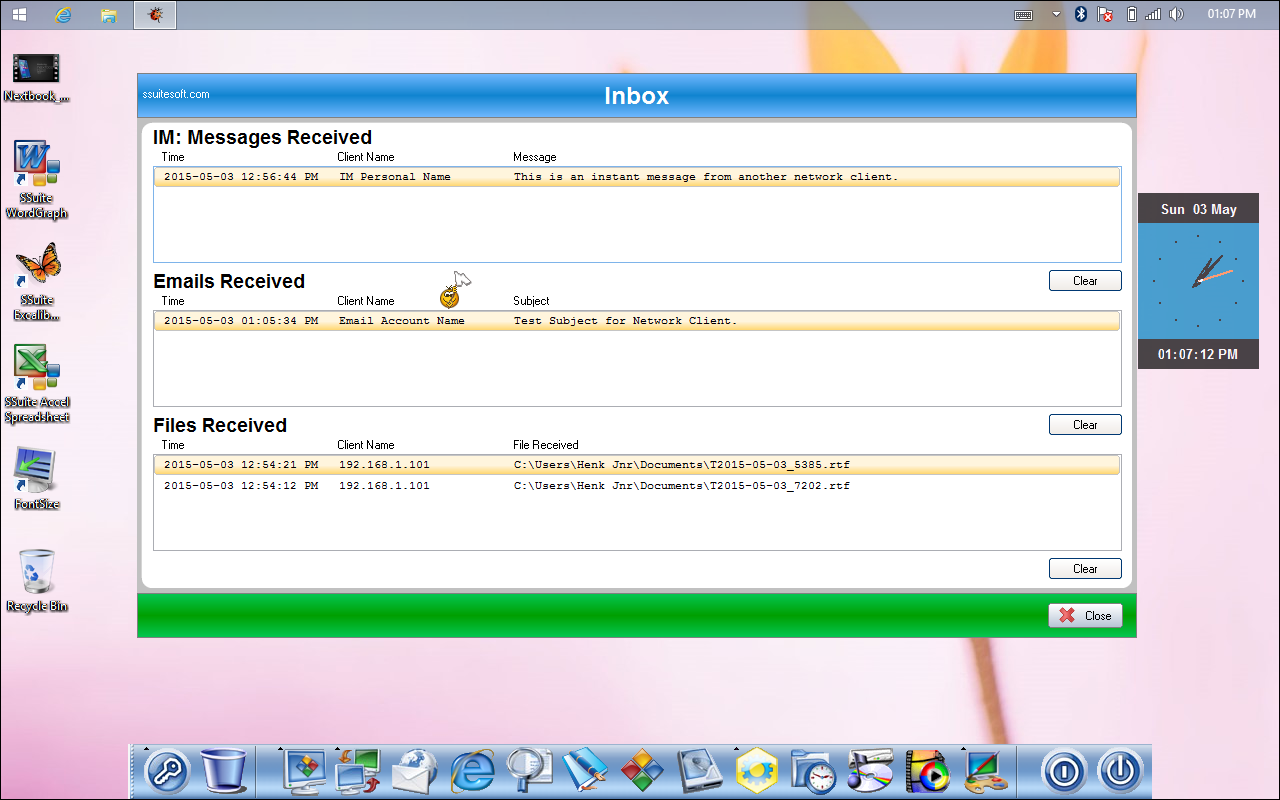The image size is (1280, 800).
Task: Open the yellow hexagon gear settings icon
Action: click(757, 771)
